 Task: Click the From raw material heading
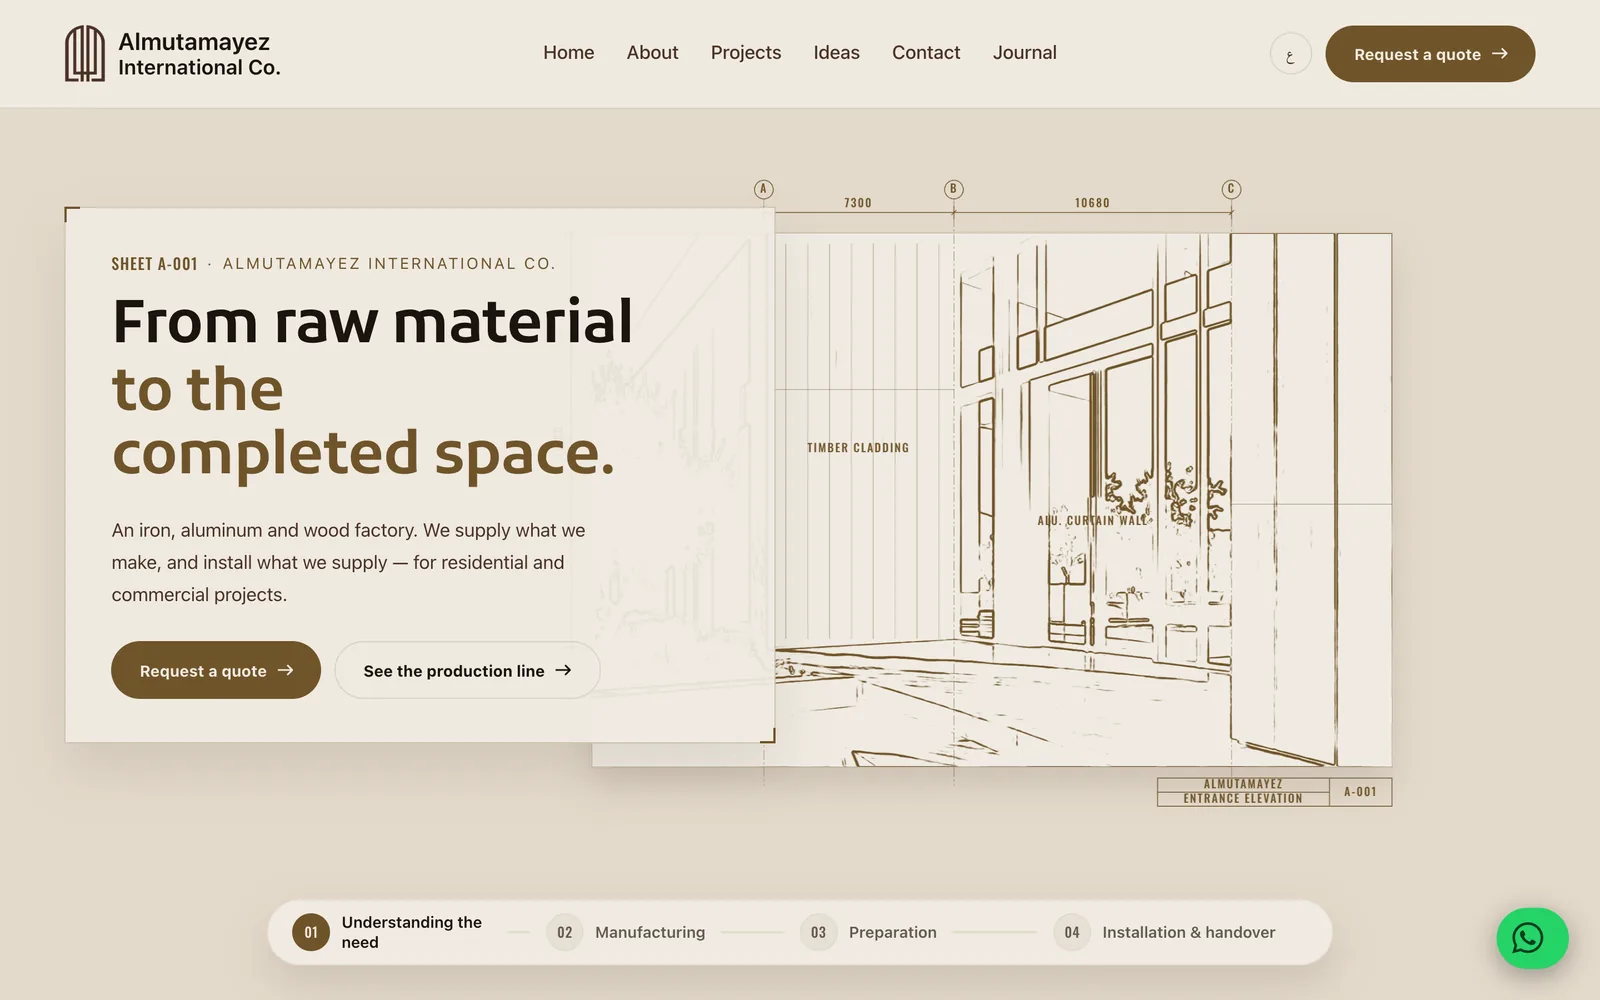(372, 322)
